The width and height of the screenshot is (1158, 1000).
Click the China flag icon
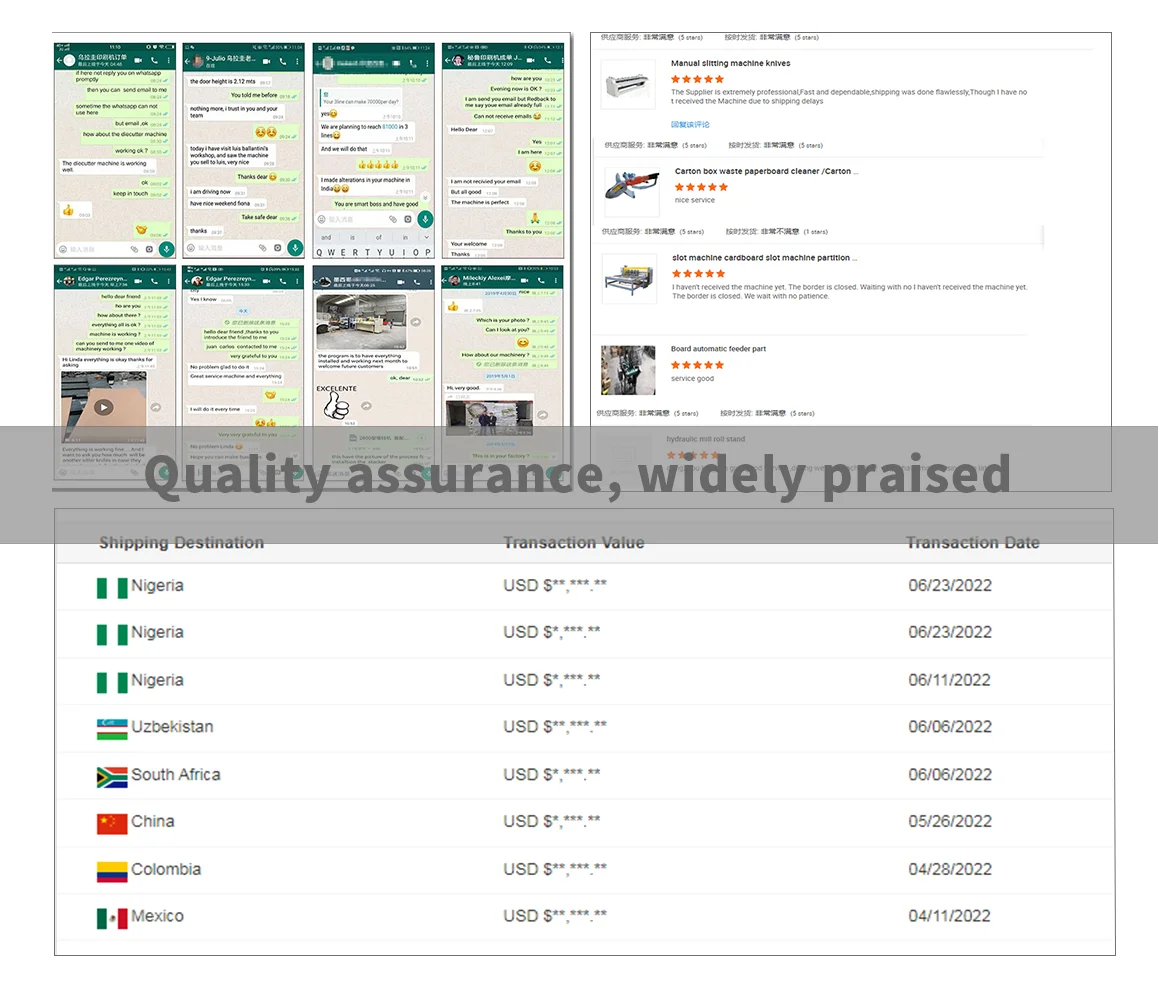click(112, 823)
